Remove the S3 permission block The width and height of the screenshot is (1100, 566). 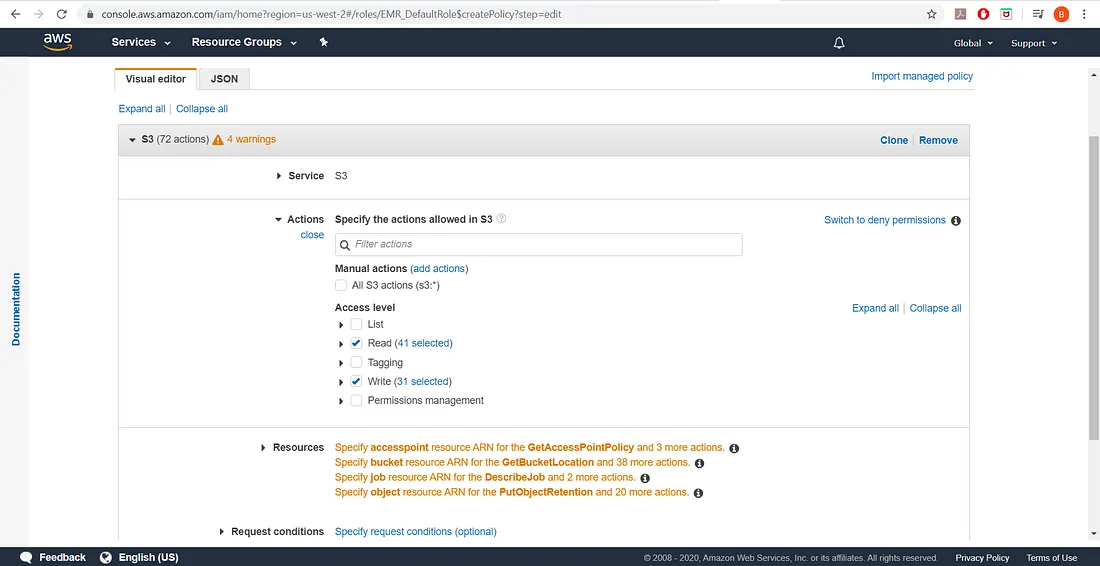point(938,140)
